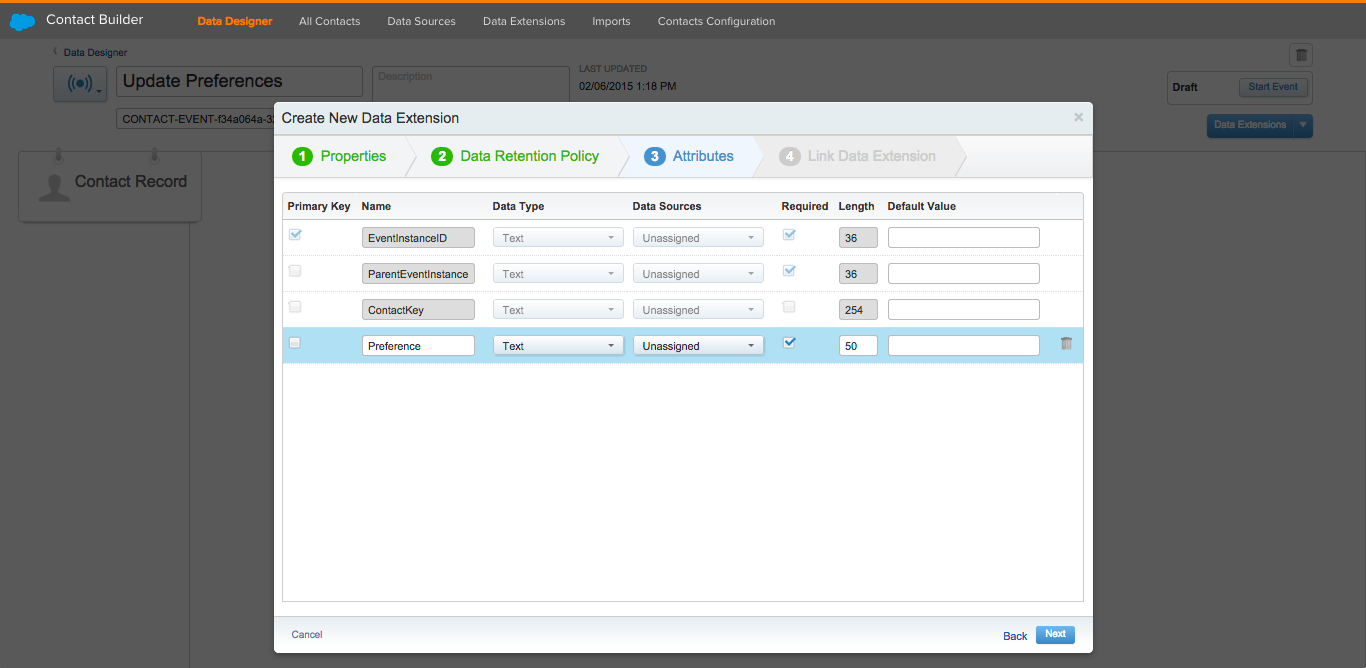The width and height of the screenshot is (1366, 668).
Task: Enable Primary Key for Preference
Action: pos(295,343)
